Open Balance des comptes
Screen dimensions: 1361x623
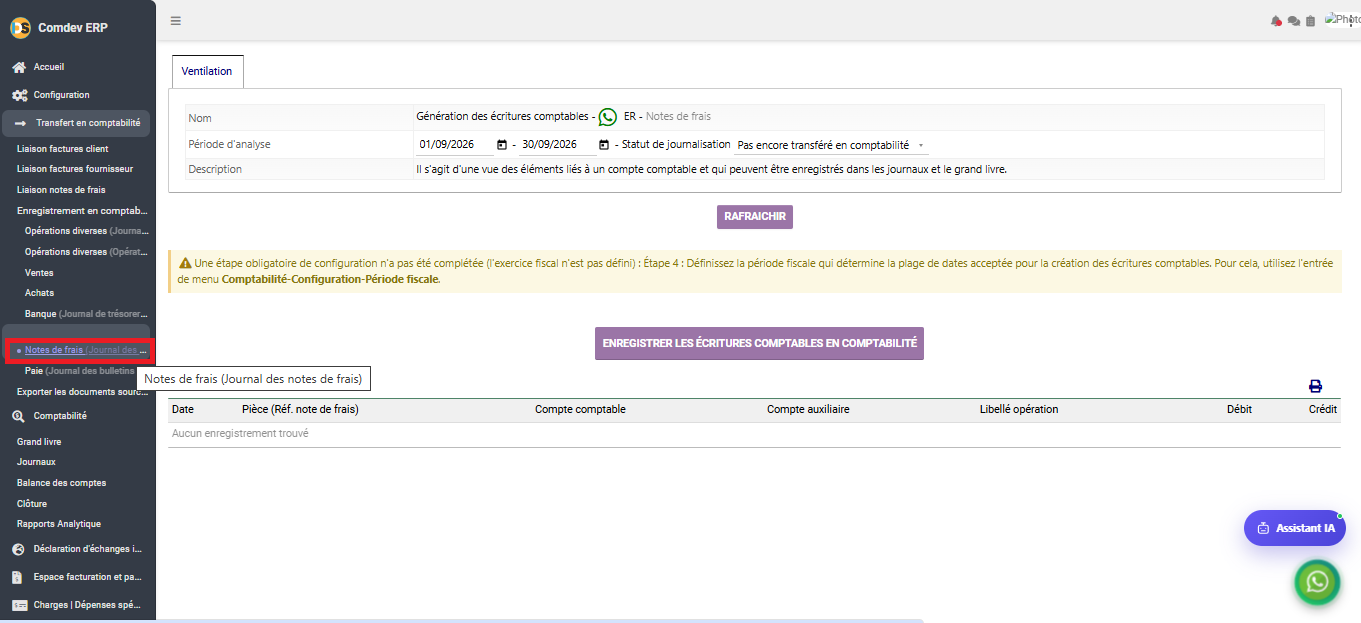click(x=61, y=483)
